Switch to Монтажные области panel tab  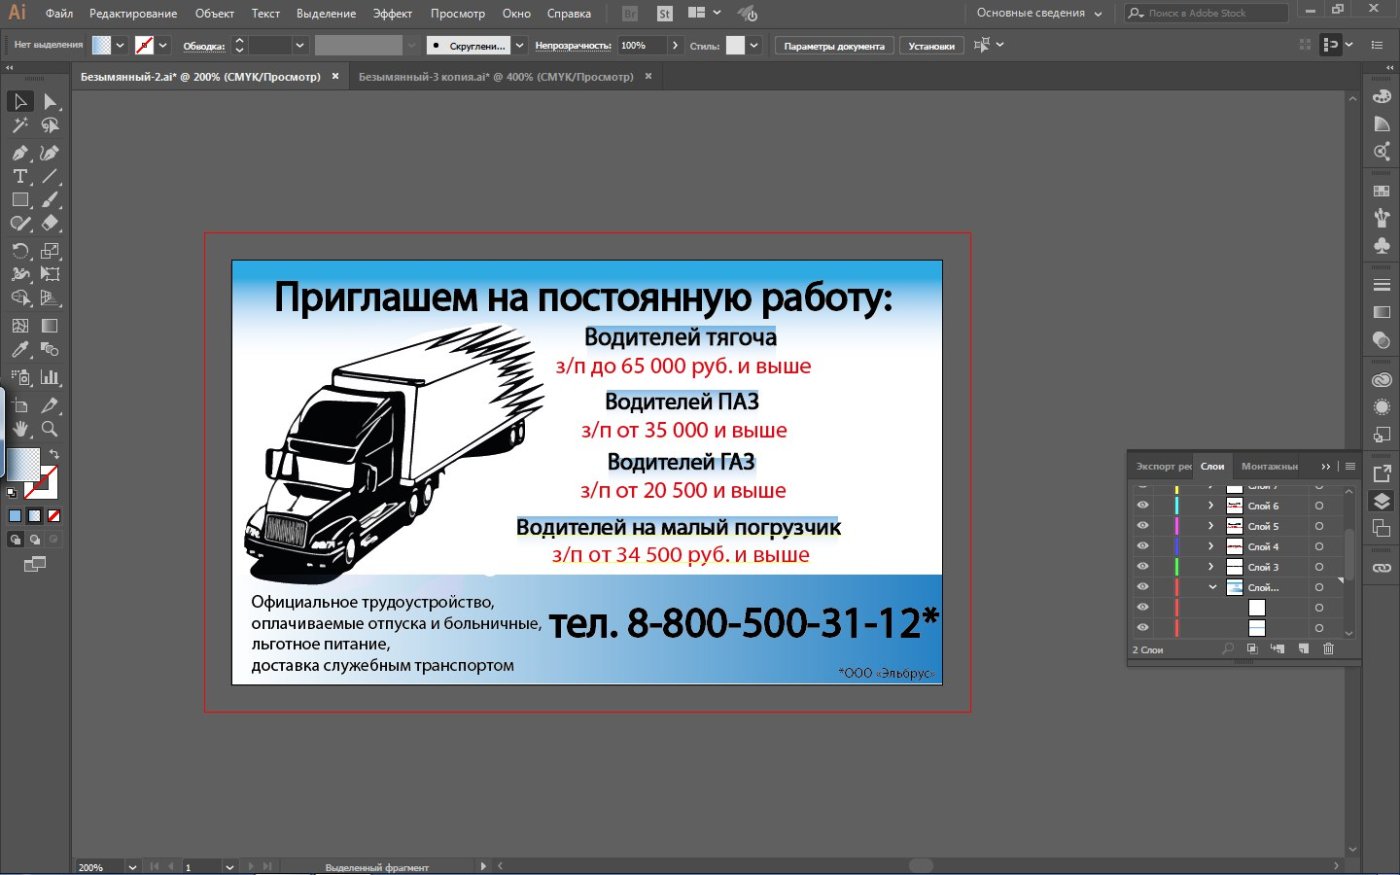coord(1269,466)
